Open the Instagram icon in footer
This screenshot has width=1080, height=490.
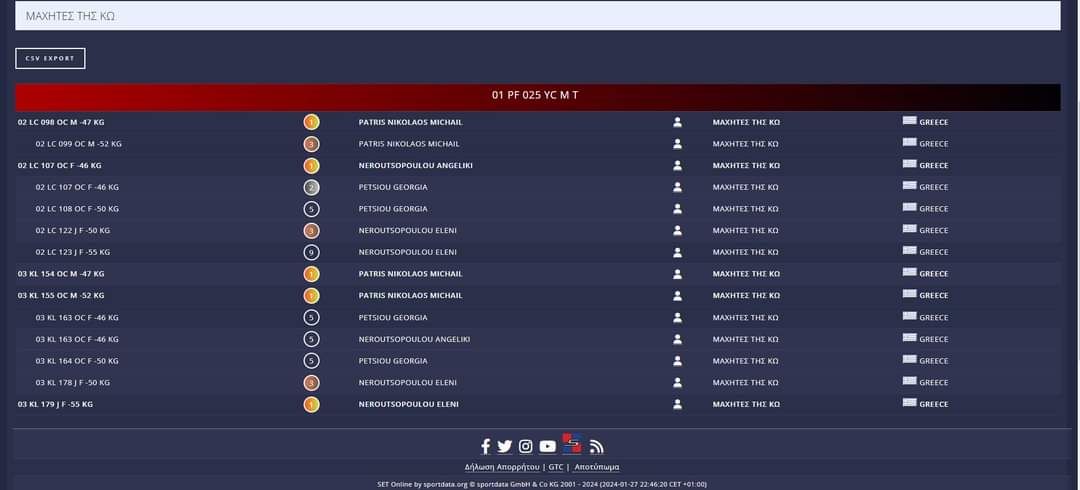pyautogui.click(x=526, y=446)
